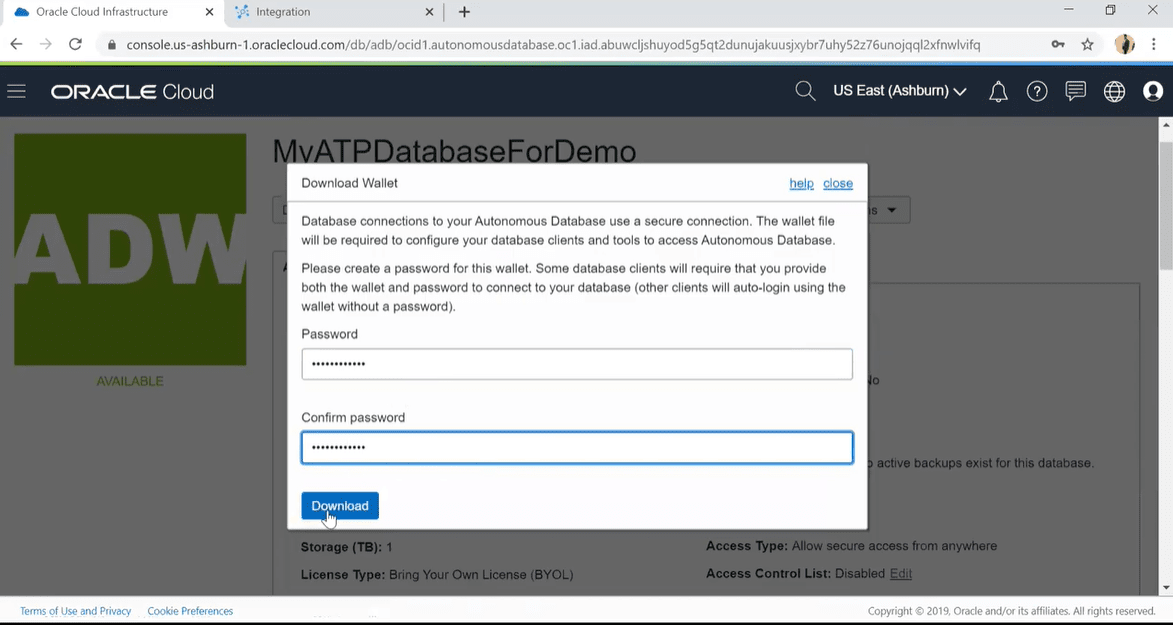Open the support chat icon

(x=1076, y=91)
